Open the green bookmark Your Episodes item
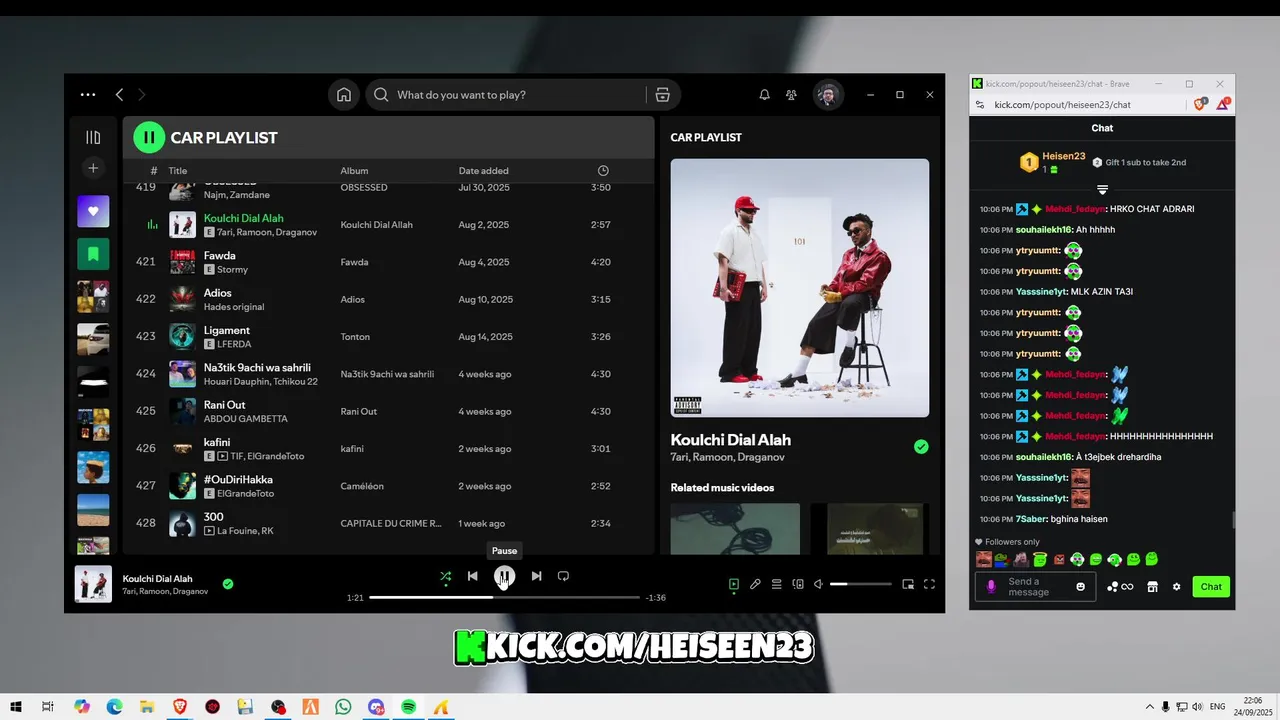Viewport: 1280px width, 720px height. (93, 254)
